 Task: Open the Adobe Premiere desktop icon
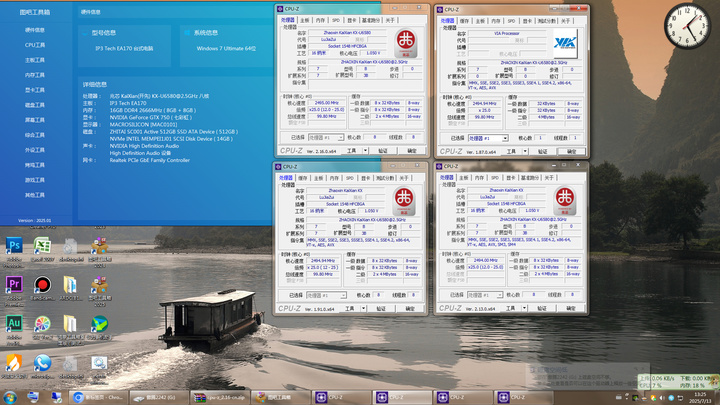pyautogui.click(x=14, y=285)
